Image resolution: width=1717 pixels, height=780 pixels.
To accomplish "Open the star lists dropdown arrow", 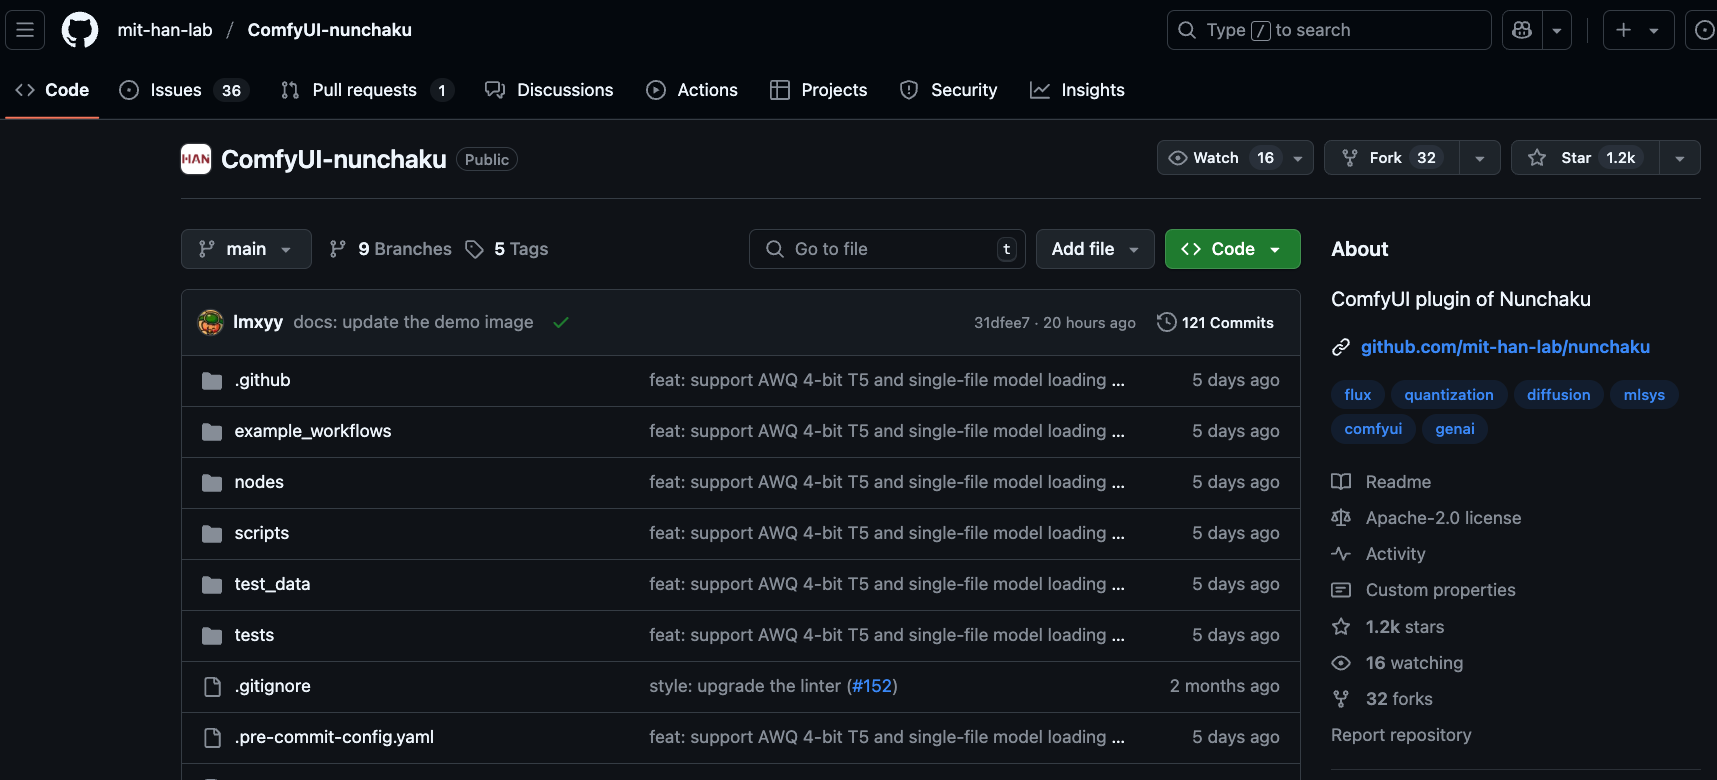I will click(x=1680, y=158).
